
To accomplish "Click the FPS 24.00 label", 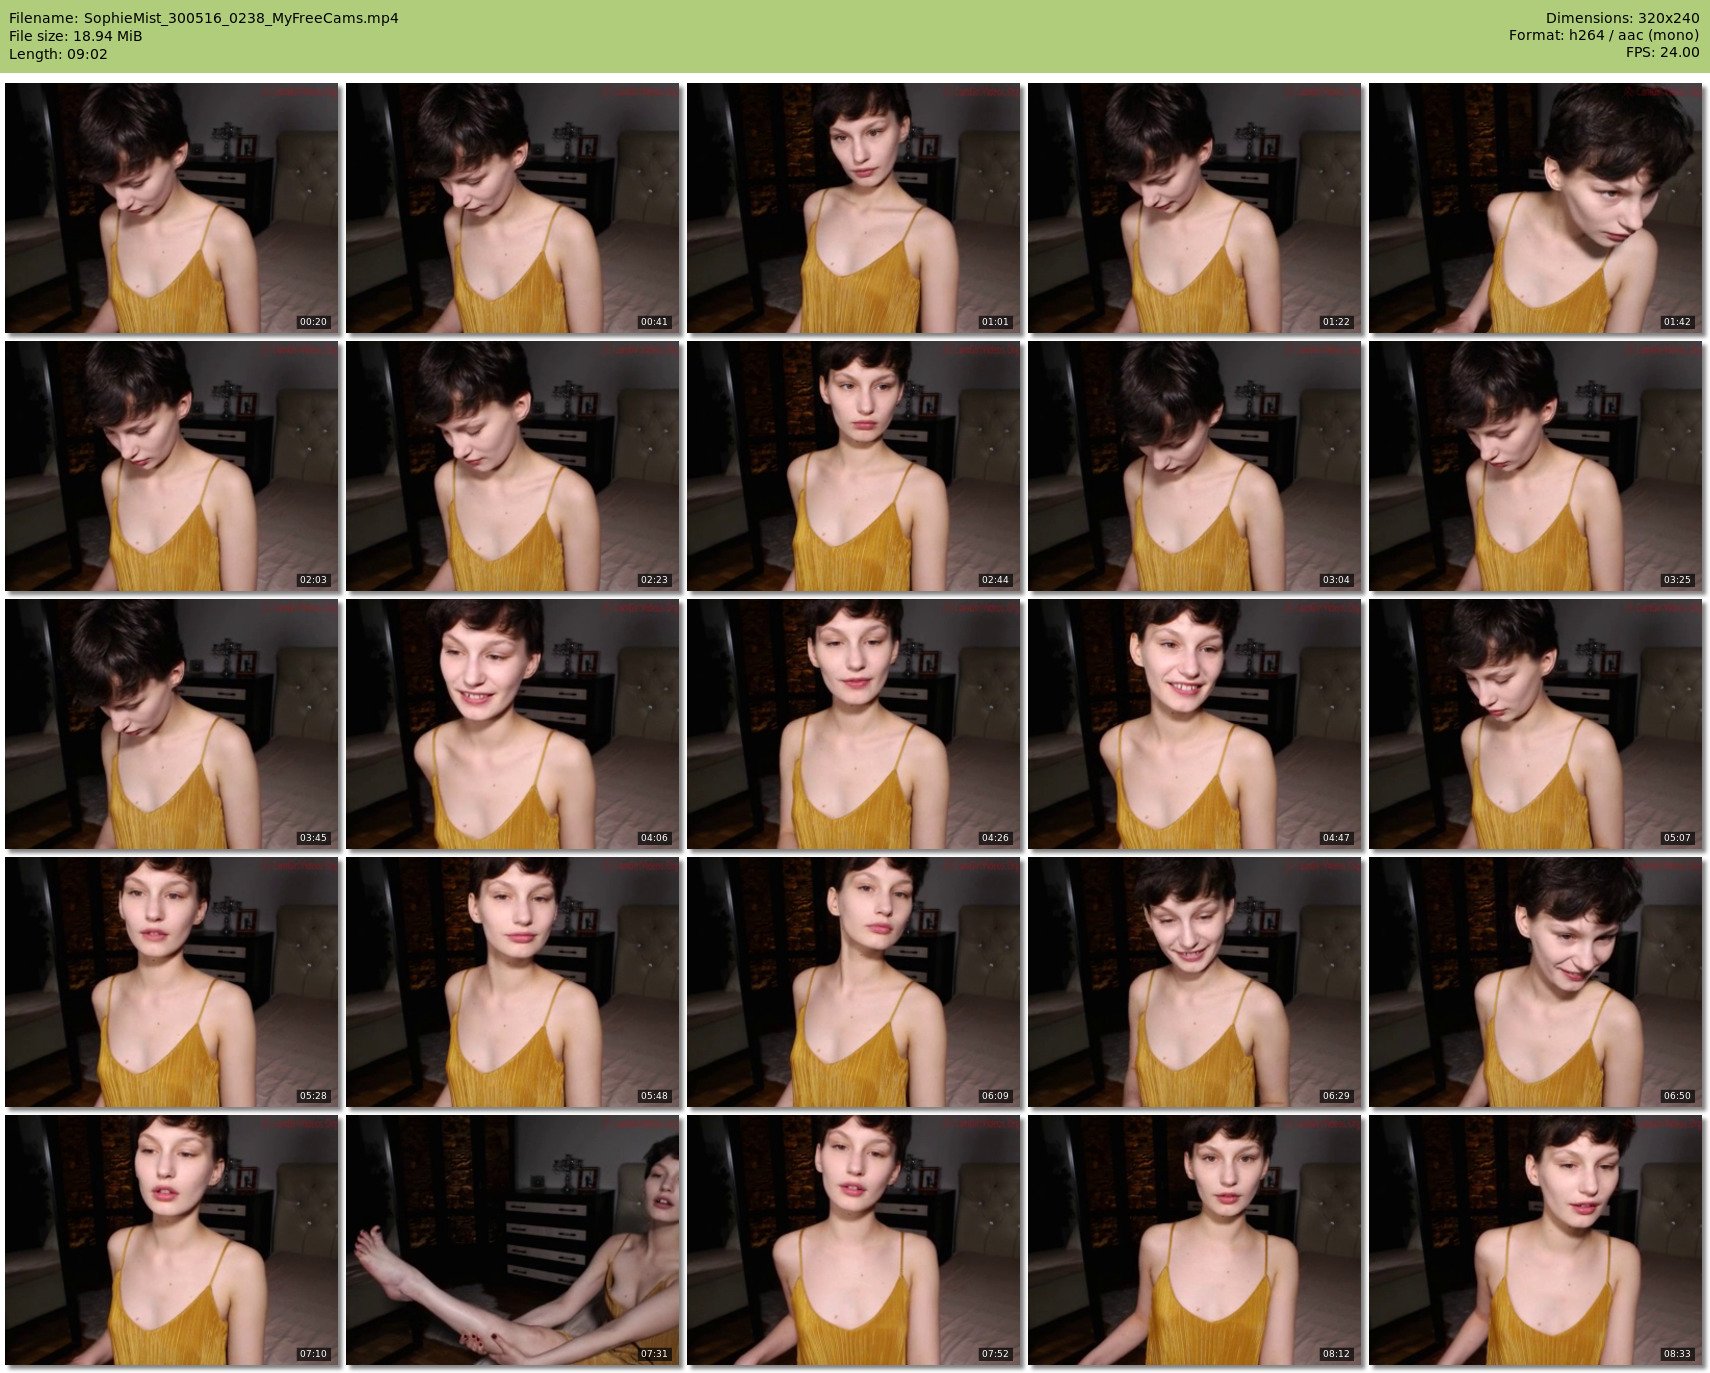I will click(1662, 53).
